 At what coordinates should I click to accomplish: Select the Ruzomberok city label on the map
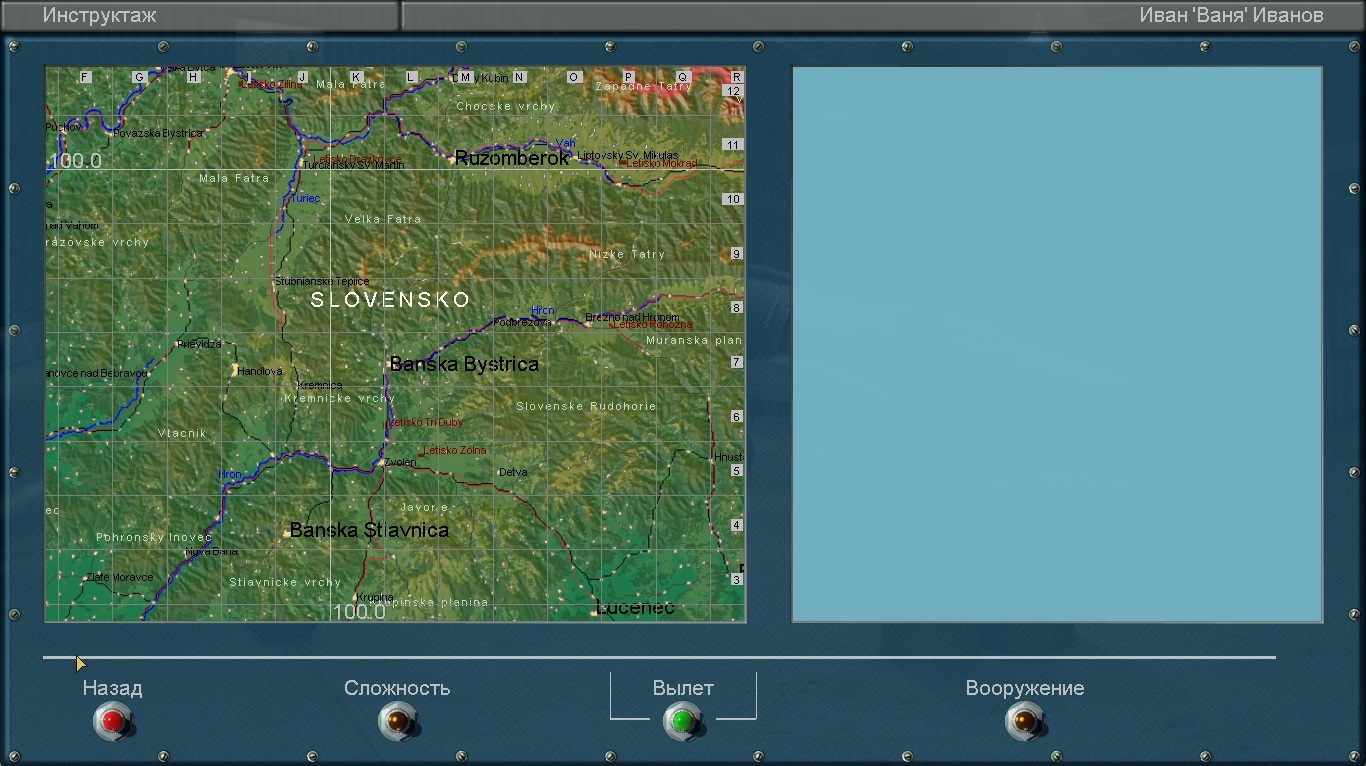[512, 158]
